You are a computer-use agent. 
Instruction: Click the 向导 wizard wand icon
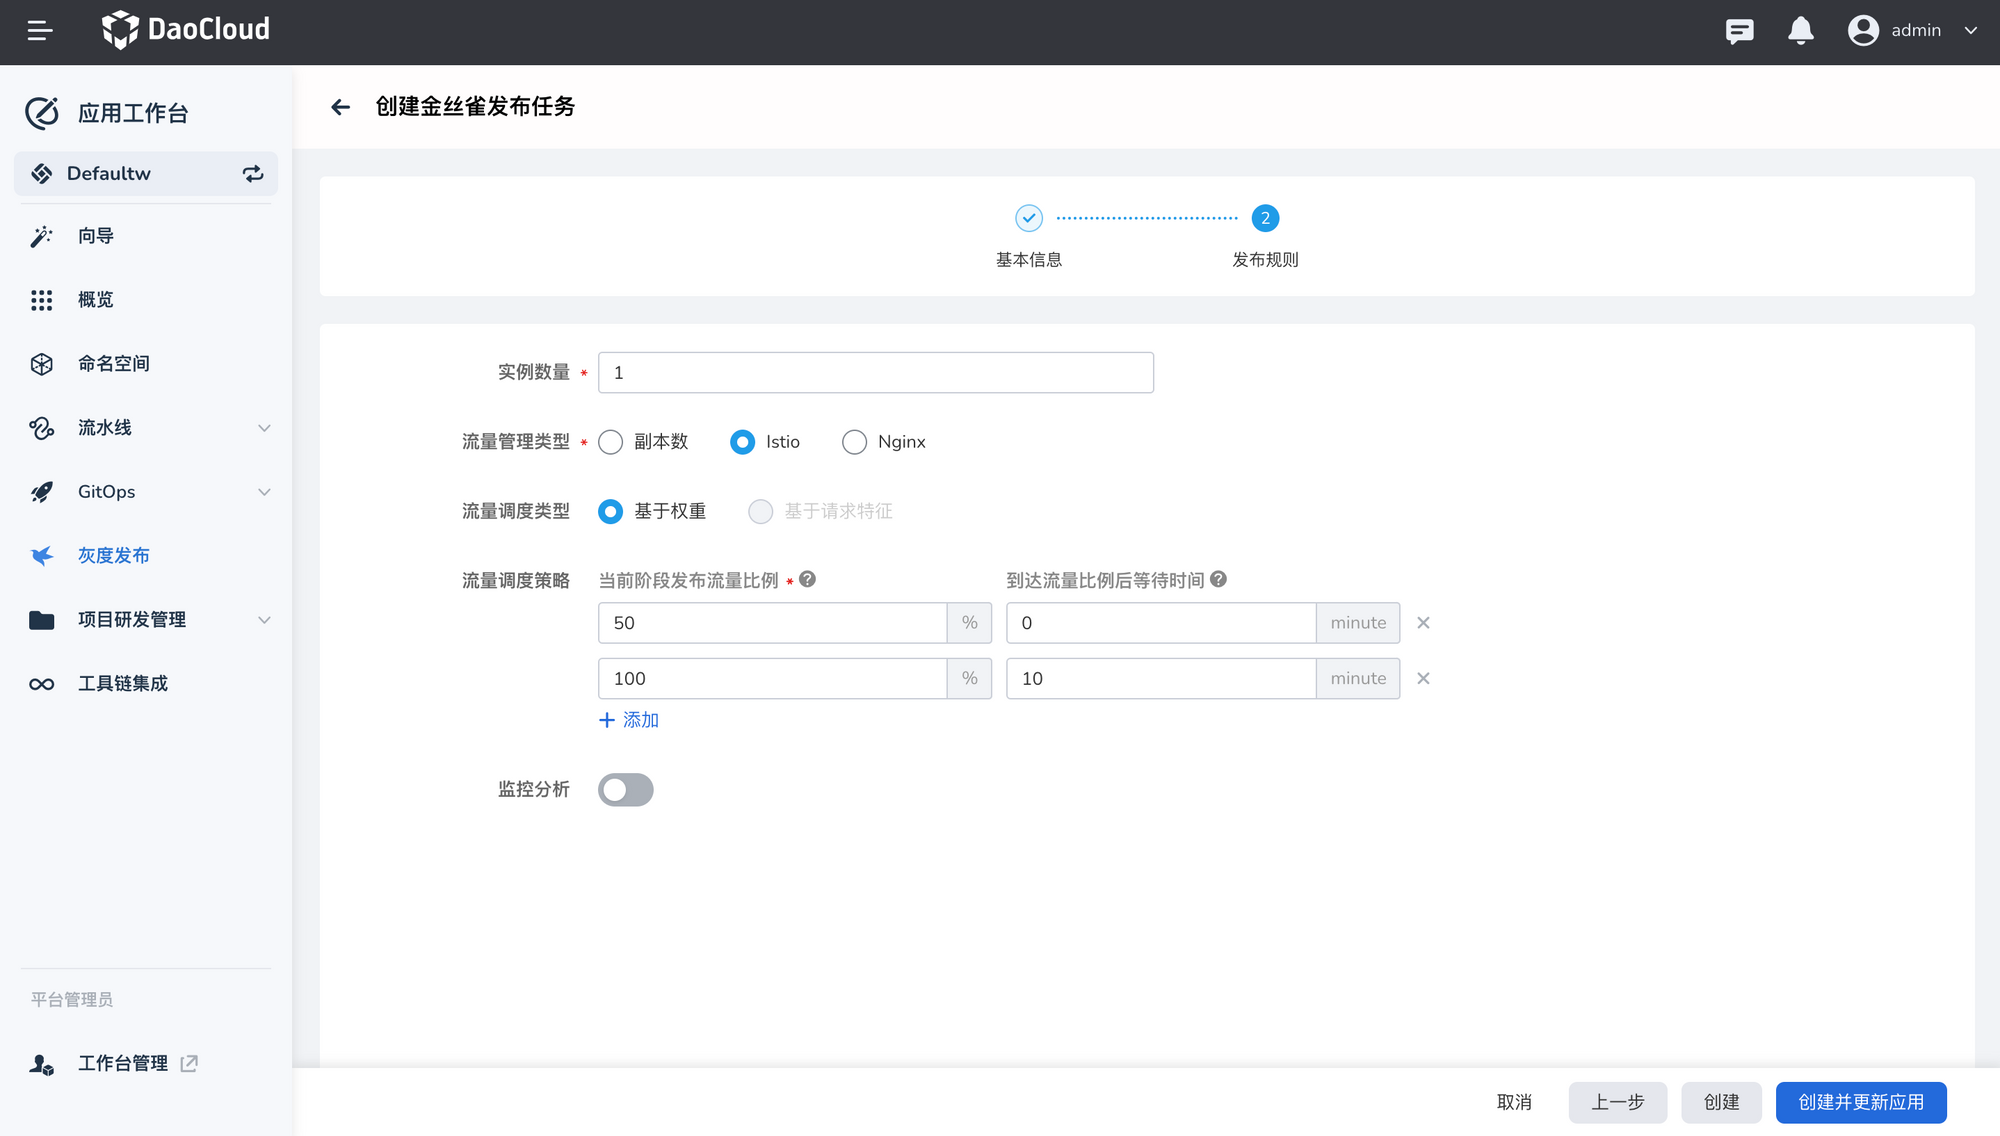[42, 236]
